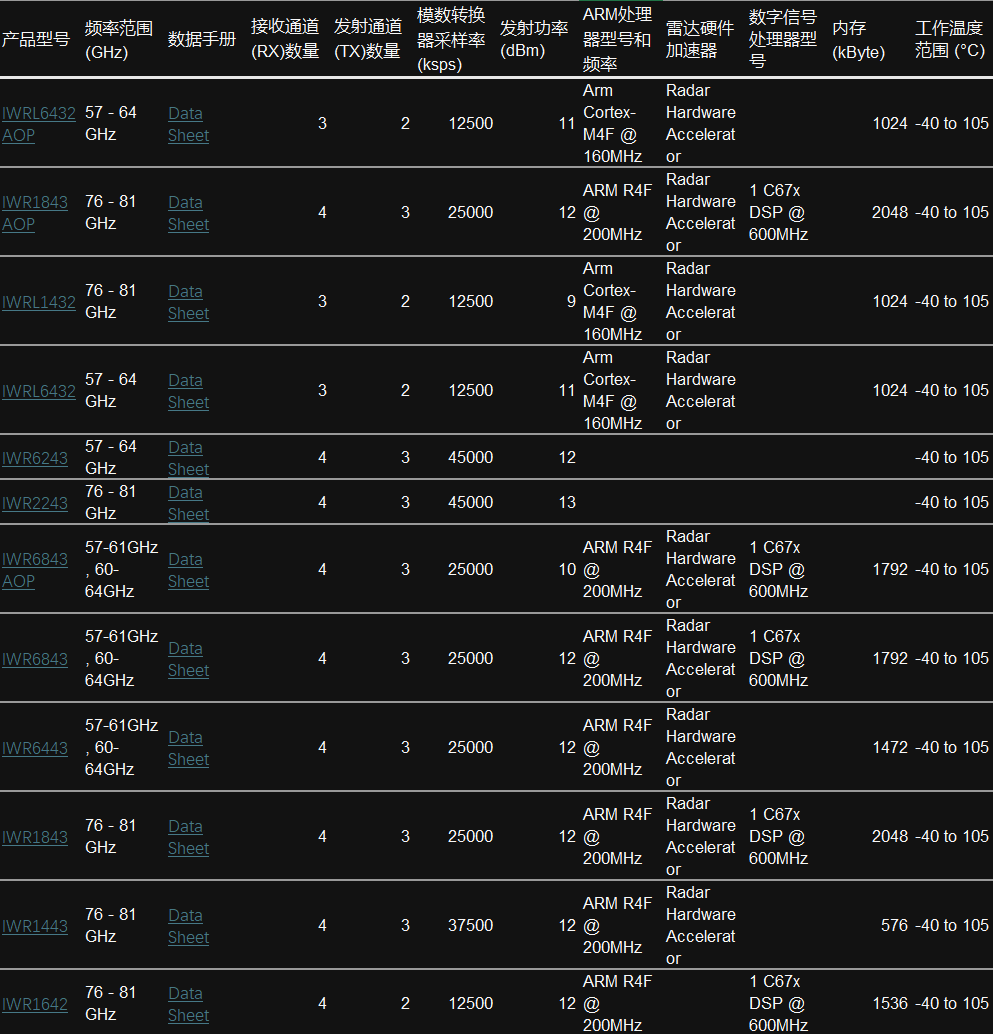Click the 模数转换器采样率 (ksps) header
Screen dimensions: 993x1034
pos(451,39)
